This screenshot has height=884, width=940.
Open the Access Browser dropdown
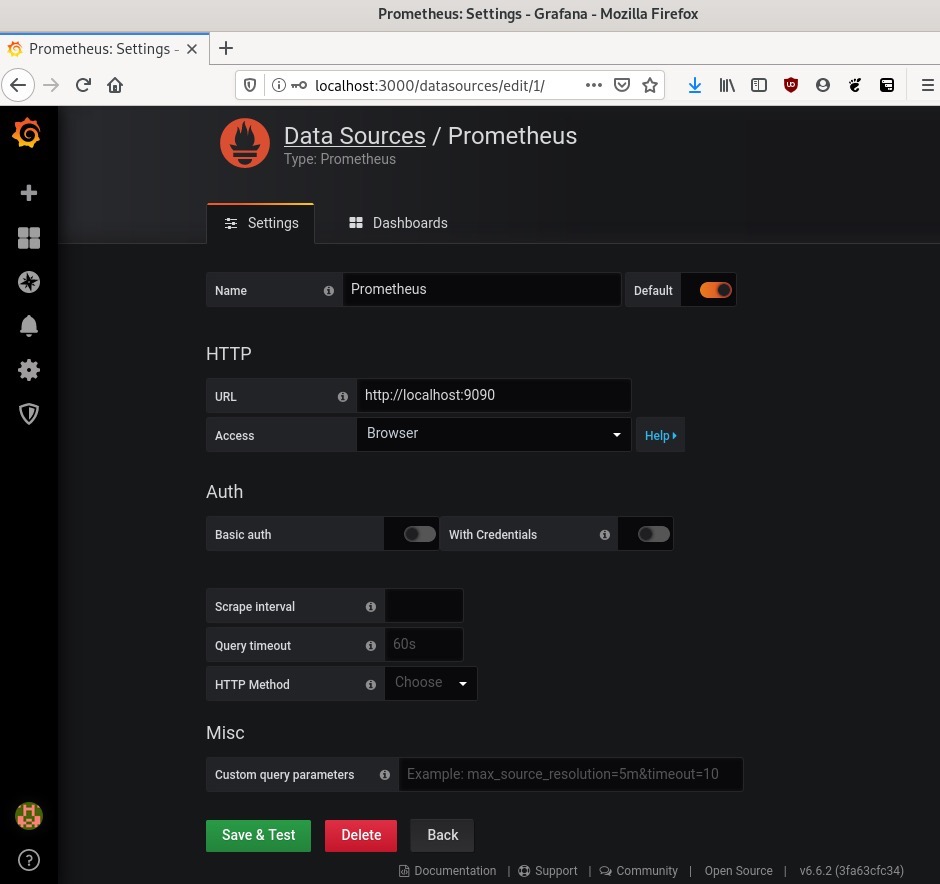[x=493, y=434]
